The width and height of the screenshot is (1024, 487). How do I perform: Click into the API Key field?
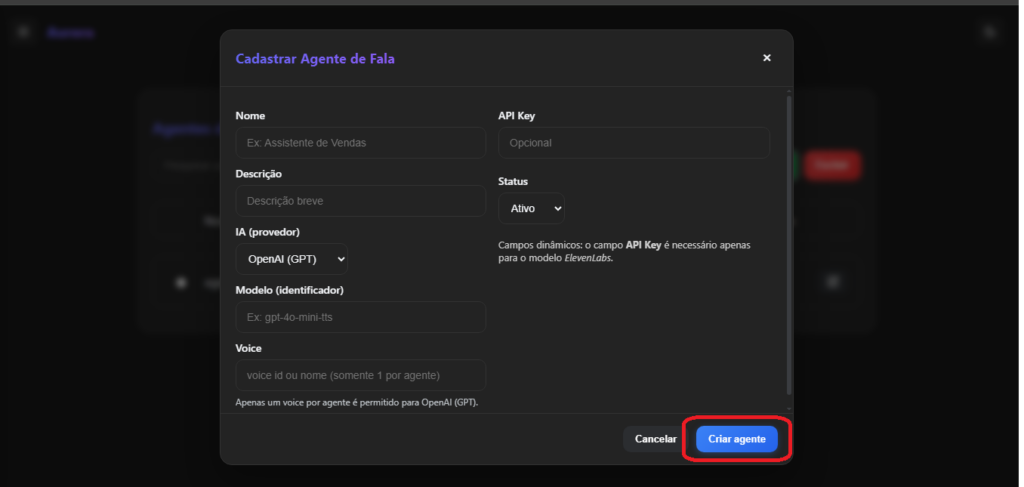pos(634,143)
